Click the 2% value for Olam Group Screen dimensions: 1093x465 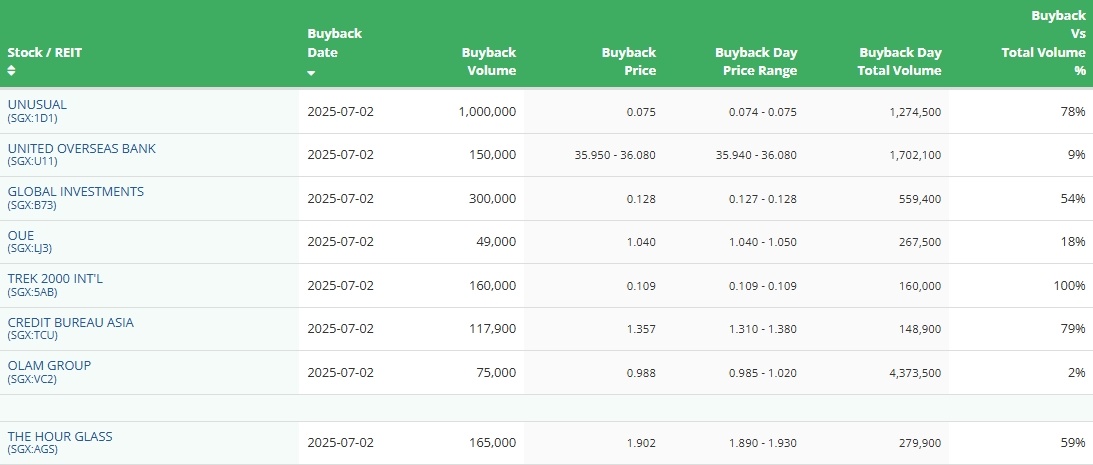coord(1077,373)
